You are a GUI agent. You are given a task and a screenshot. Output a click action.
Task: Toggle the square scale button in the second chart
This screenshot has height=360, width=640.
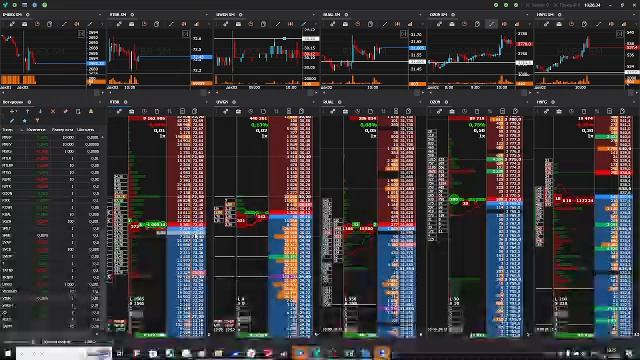(185, 33)
